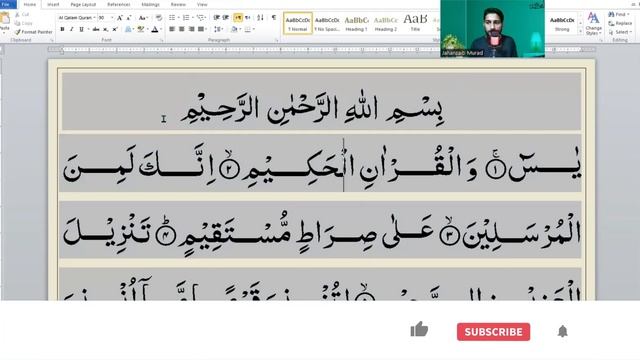Click the Increase Indent icon
This screenshot has height=360, width=640.
(x=226, y=18)
